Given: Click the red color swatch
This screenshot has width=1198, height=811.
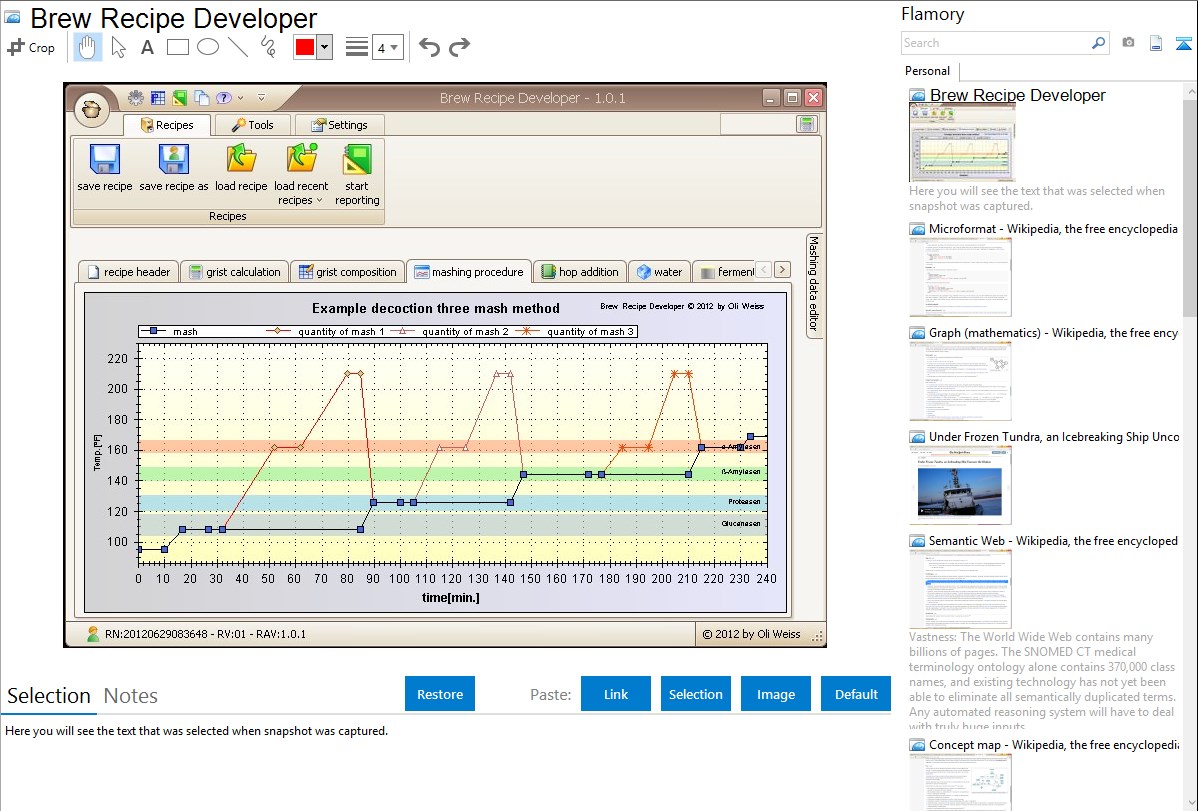Looking at the screenshot, I should pyautogui.click(x=305, y=47).
